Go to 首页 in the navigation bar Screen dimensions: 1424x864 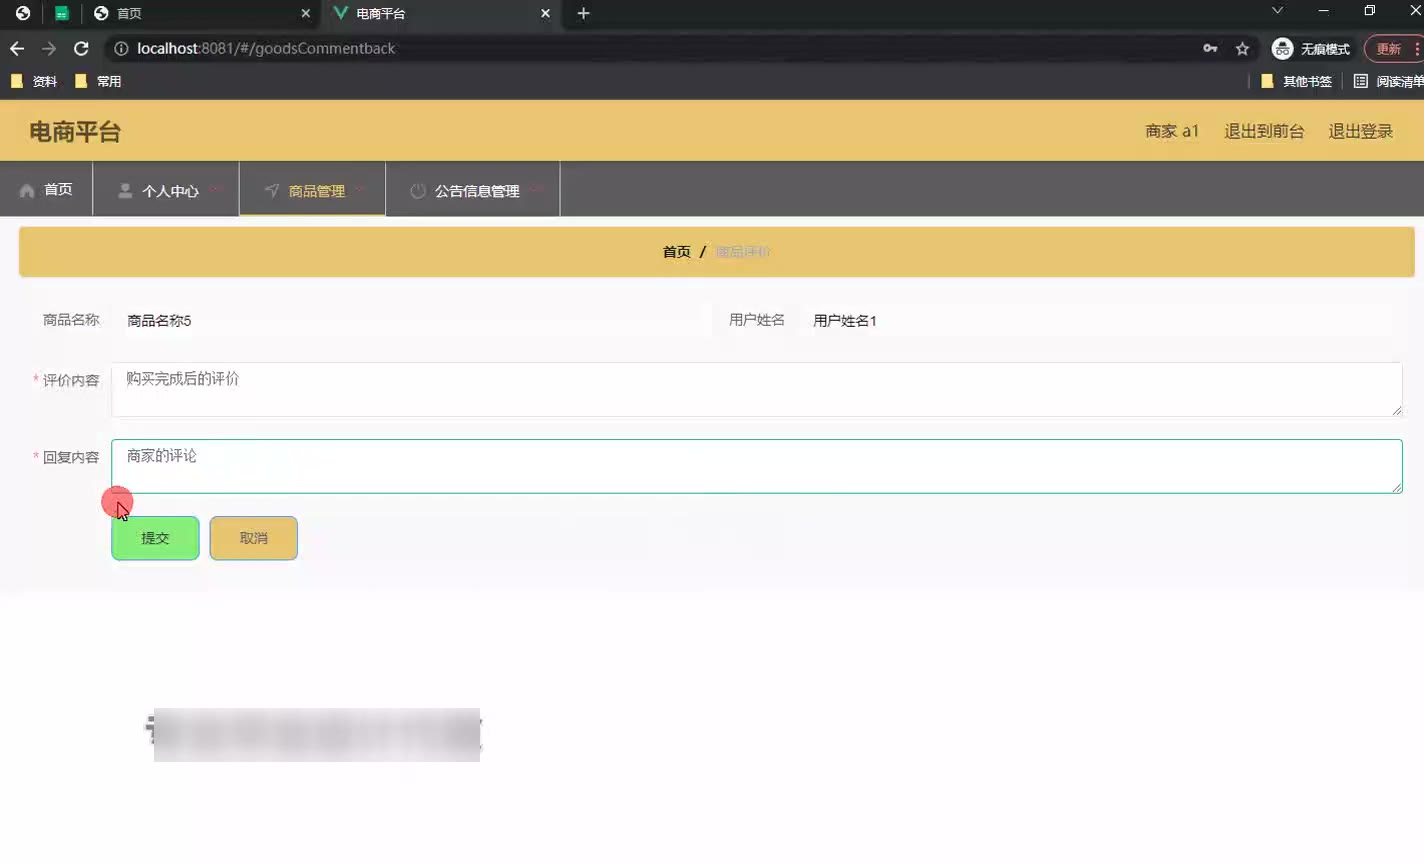point(47,189)
